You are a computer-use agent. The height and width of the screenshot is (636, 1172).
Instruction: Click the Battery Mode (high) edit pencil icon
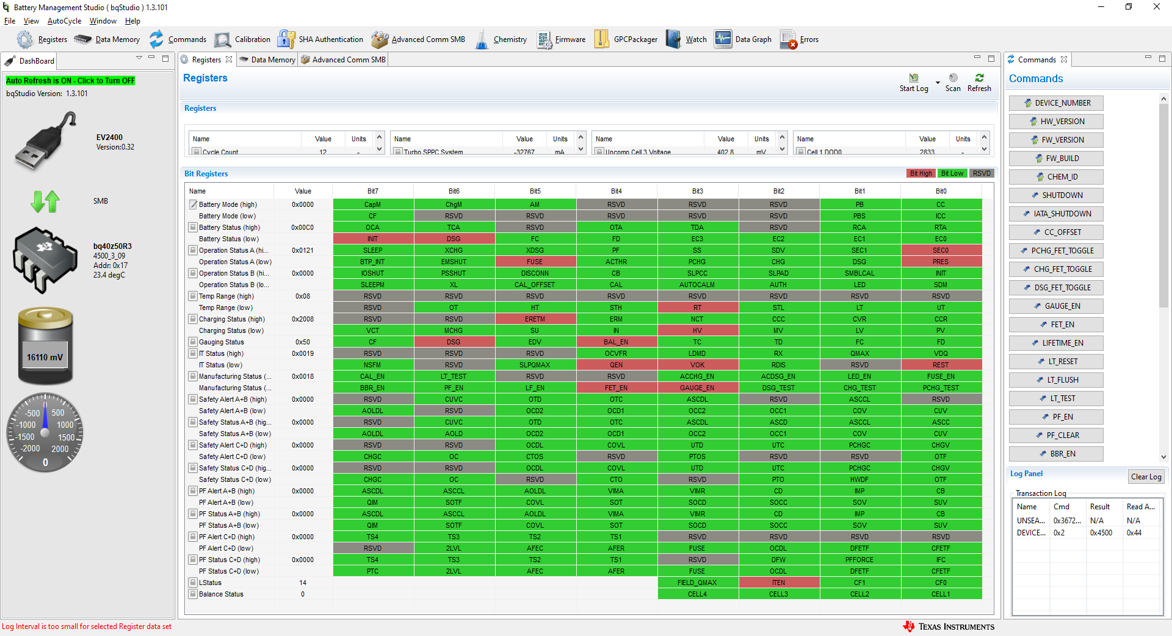[x=193, y=204]
